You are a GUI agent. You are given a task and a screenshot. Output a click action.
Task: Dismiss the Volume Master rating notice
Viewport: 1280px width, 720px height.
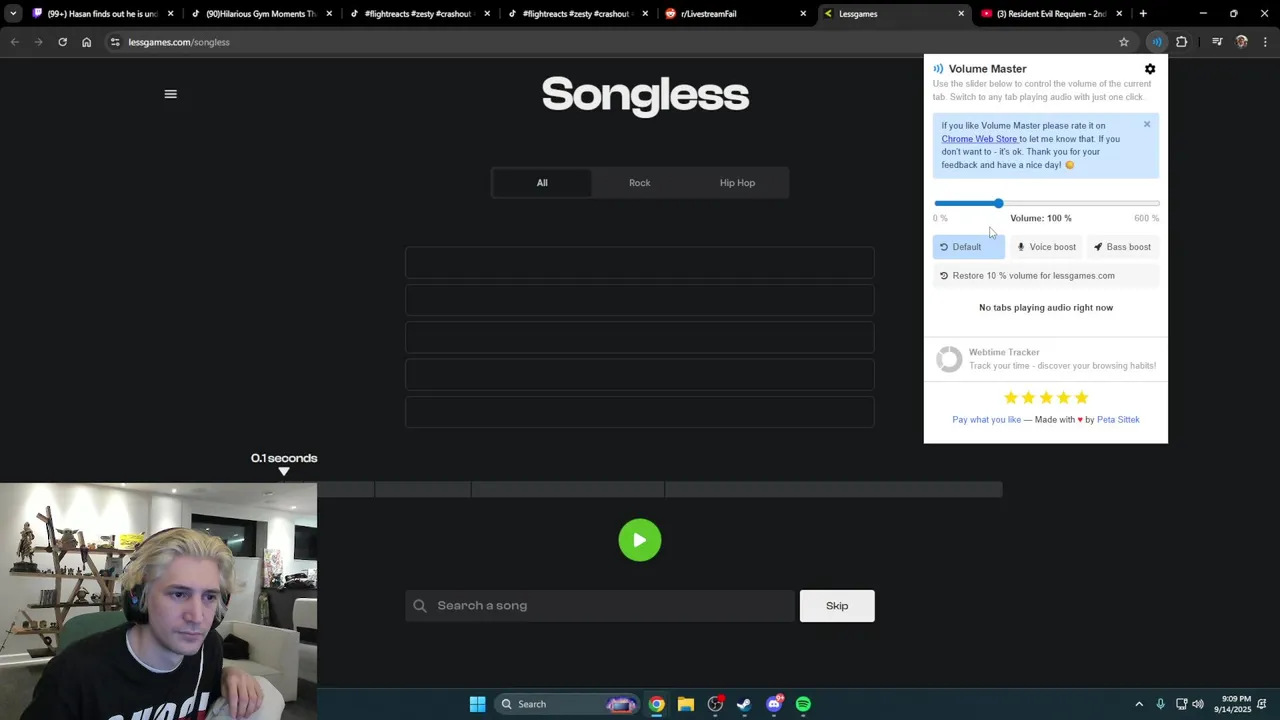1147,124
